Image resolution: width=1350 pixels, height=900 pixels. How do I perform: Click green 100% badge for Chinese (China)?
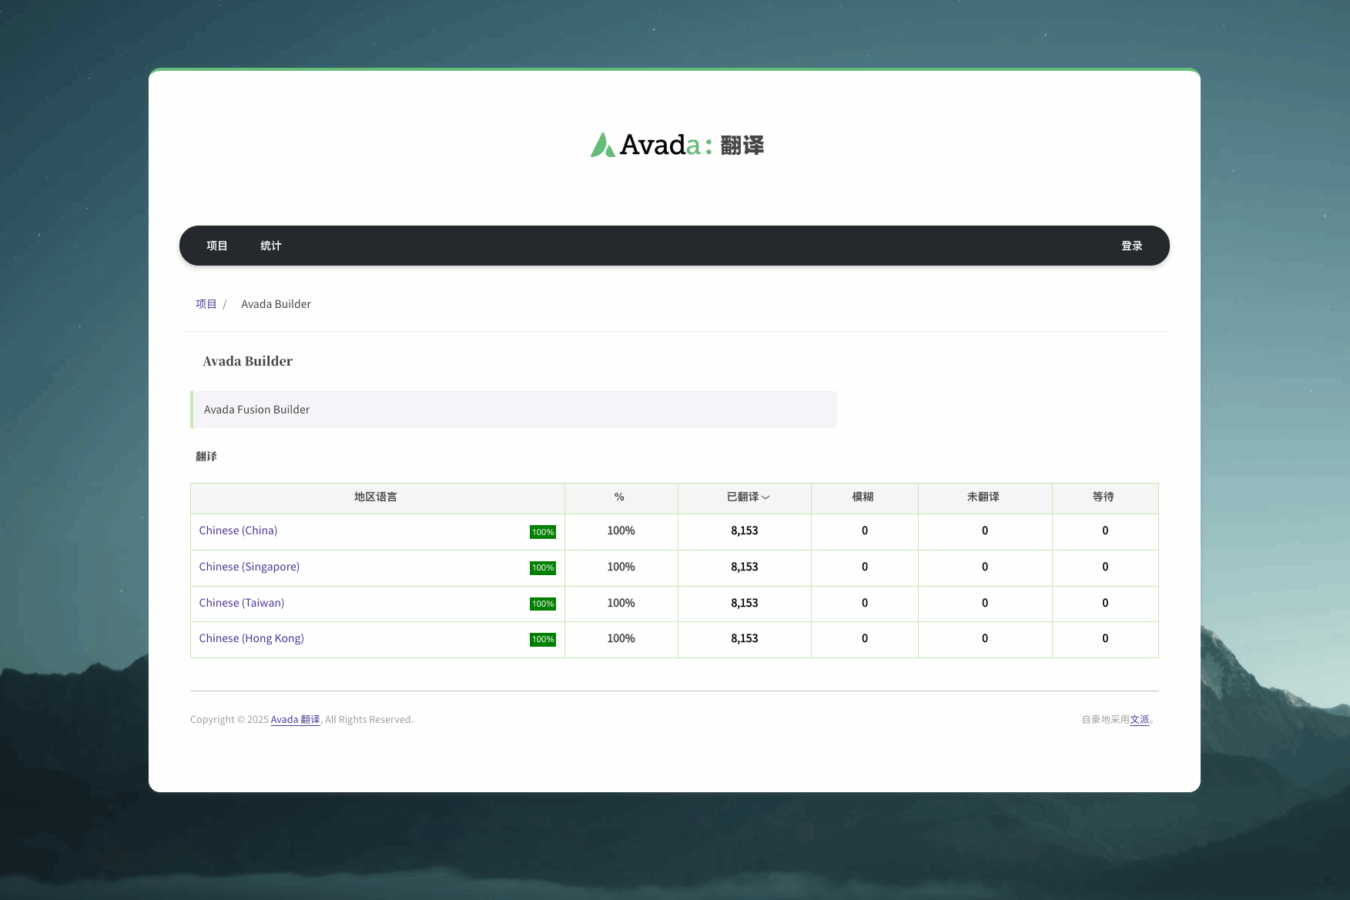tap(542, 532)
